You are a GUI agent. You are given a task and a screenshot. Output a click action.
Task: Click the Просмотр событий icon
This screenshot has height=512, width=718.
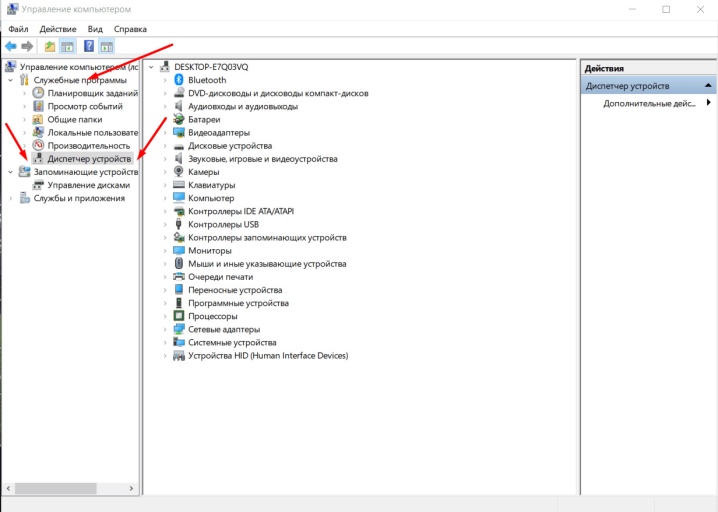pos(38,106)
